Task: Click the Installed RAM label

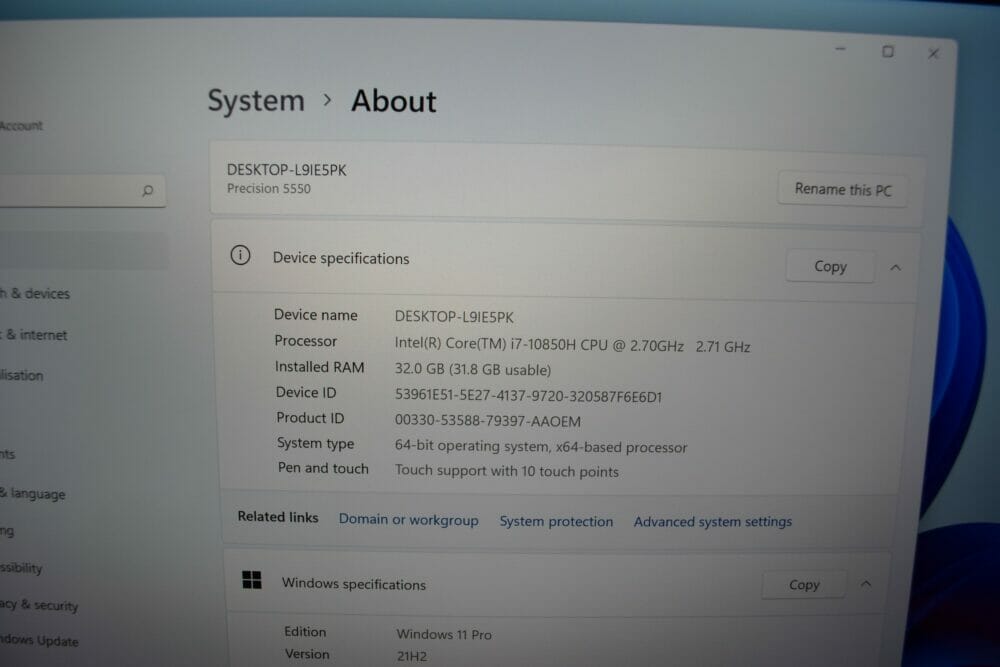Action: click(320, 367)
